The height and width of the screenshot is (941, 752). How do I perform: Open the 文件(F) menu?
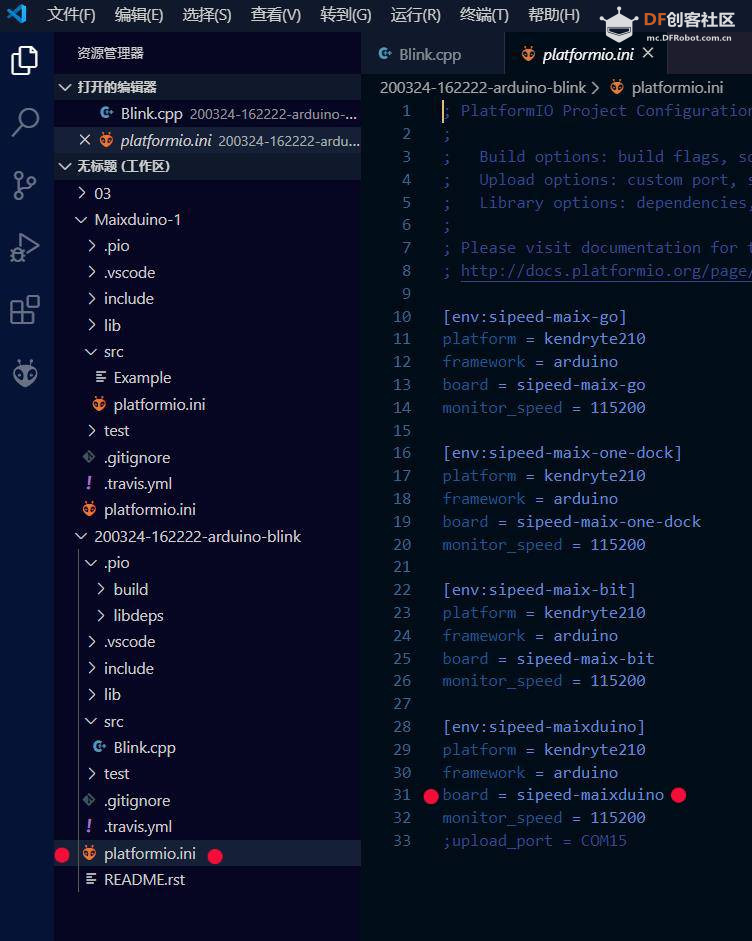71,14
